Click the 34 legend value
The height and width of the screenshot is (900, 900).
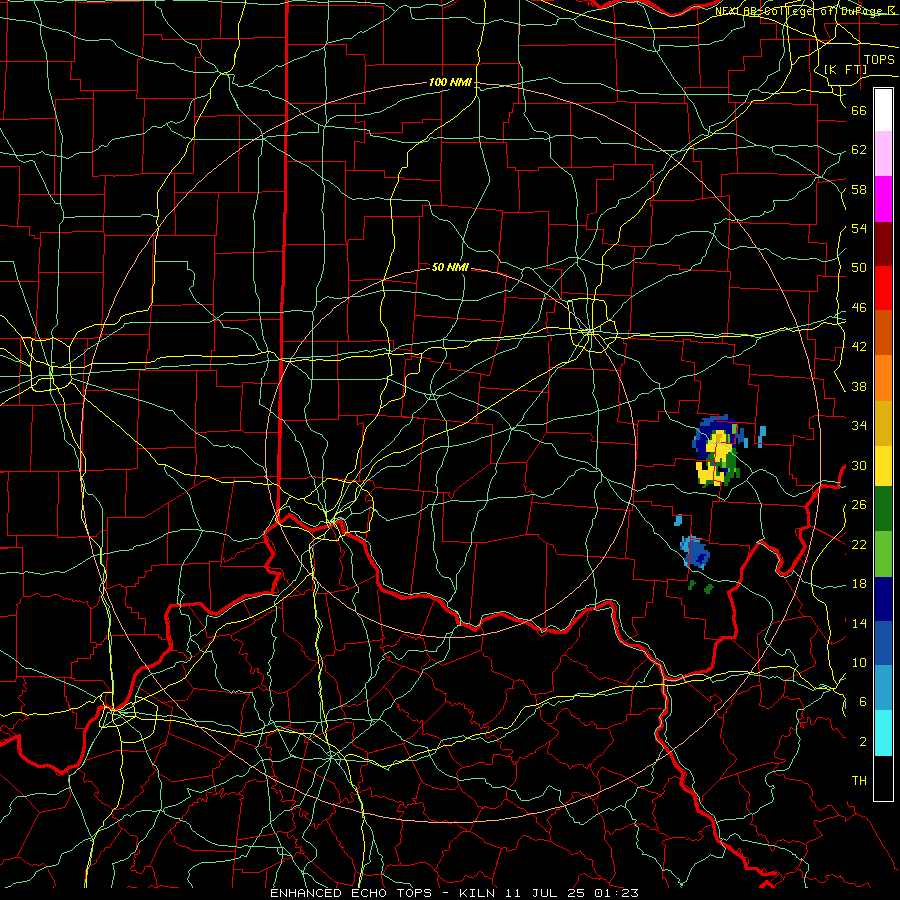tap(859, 426)
